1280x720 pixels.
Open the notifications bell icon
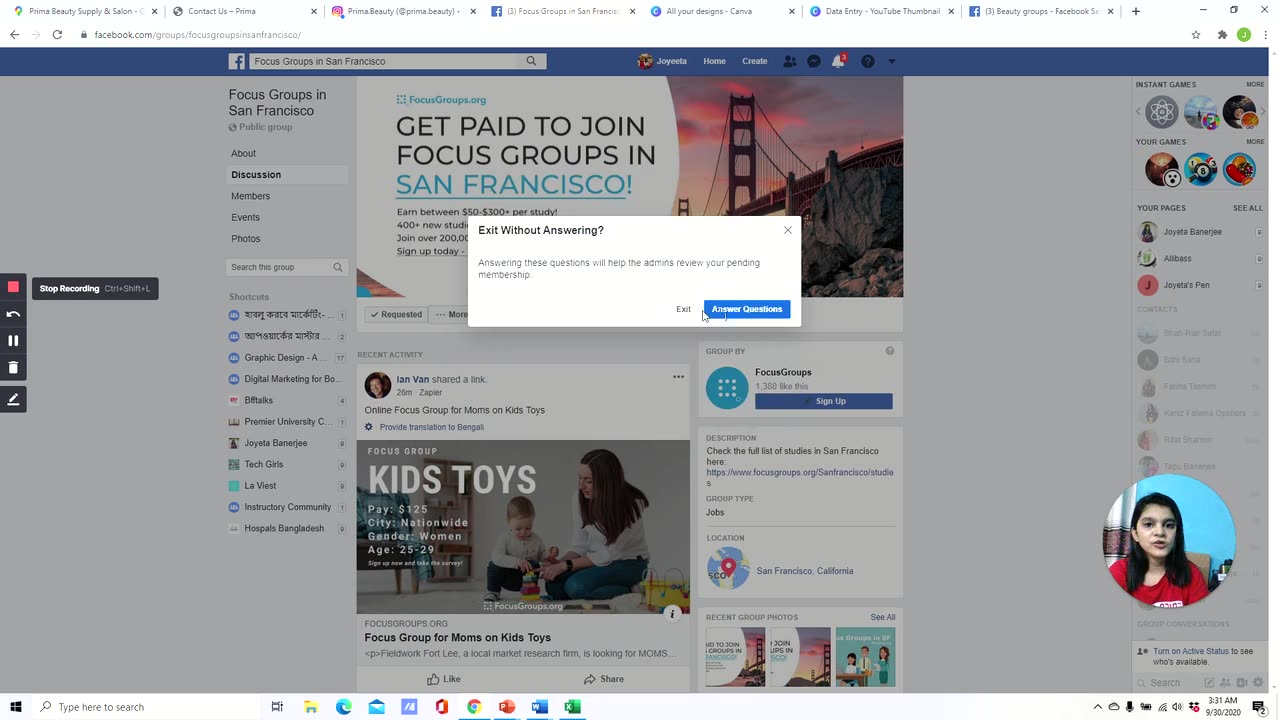pos(838,61)
